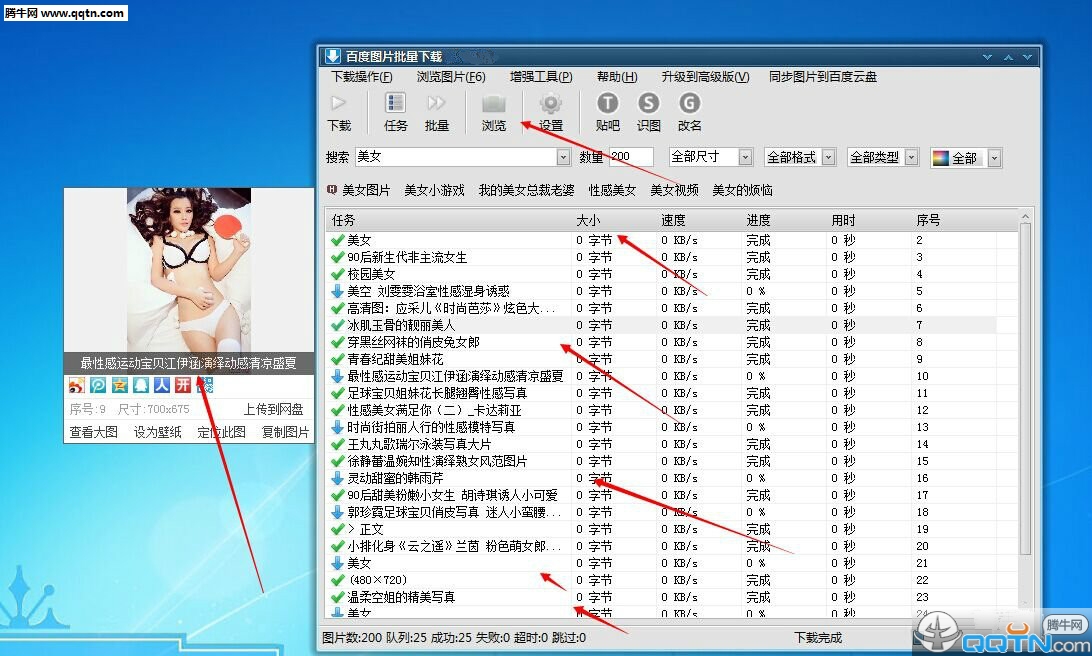This screenshot has height=656, width=1092.
Task: Open the 任务 task list icon
Action: [396, 103]
